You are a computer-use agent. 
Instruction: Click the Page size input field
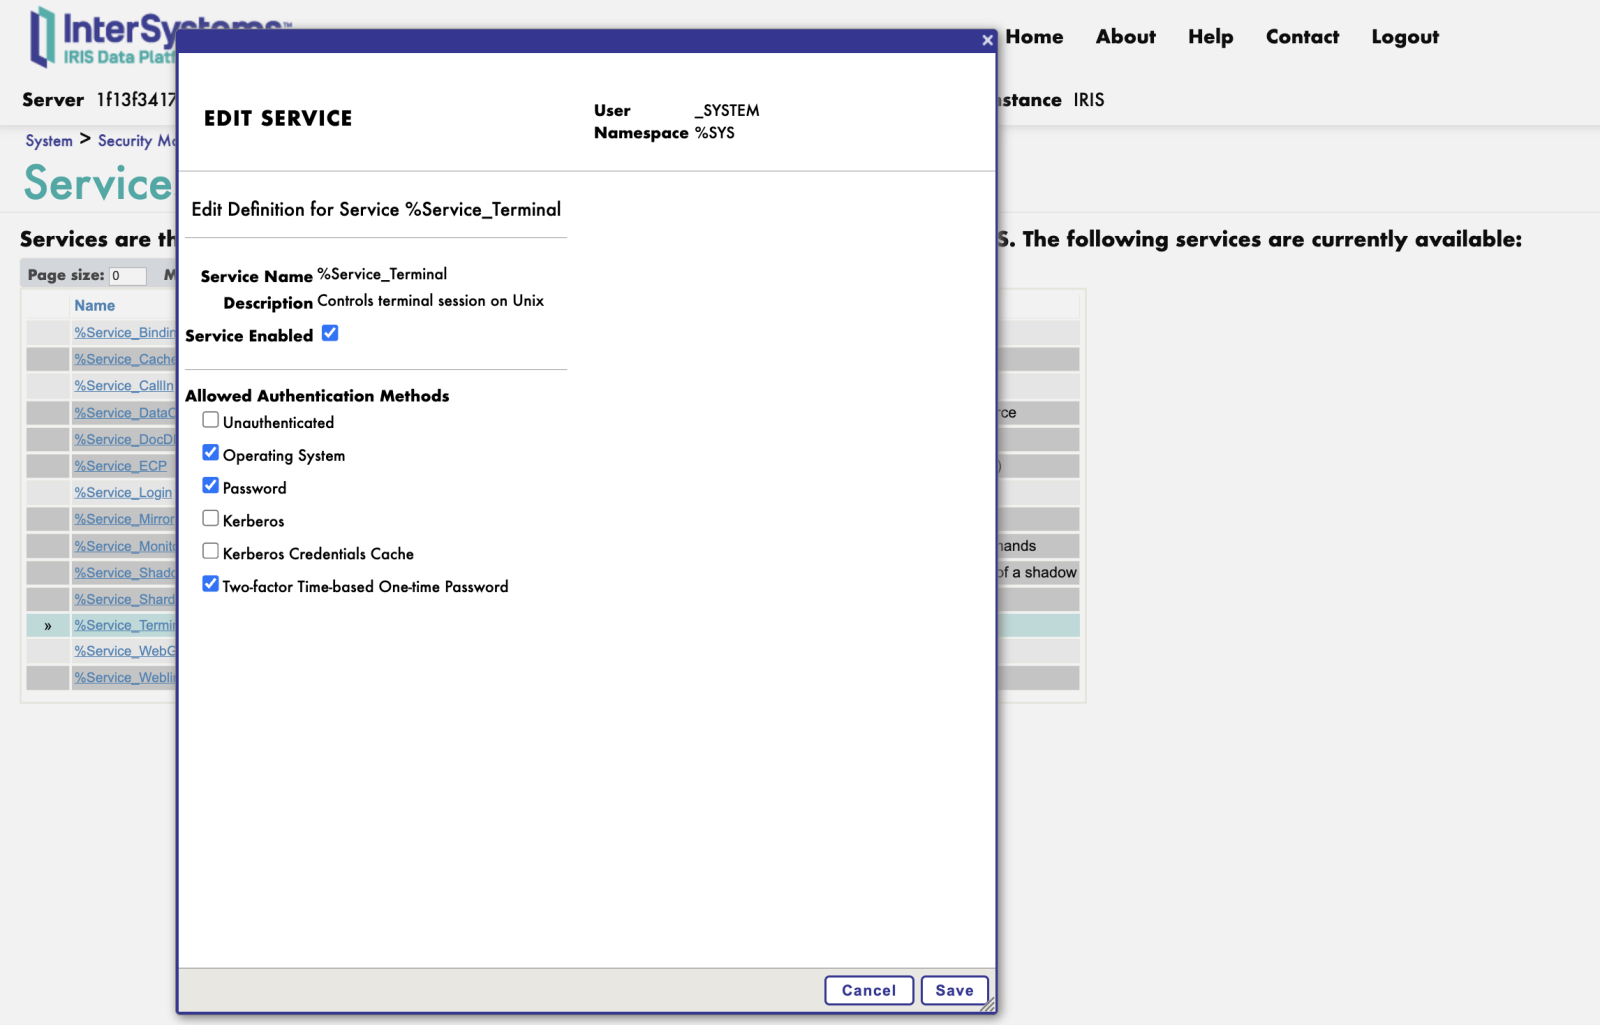128,276
